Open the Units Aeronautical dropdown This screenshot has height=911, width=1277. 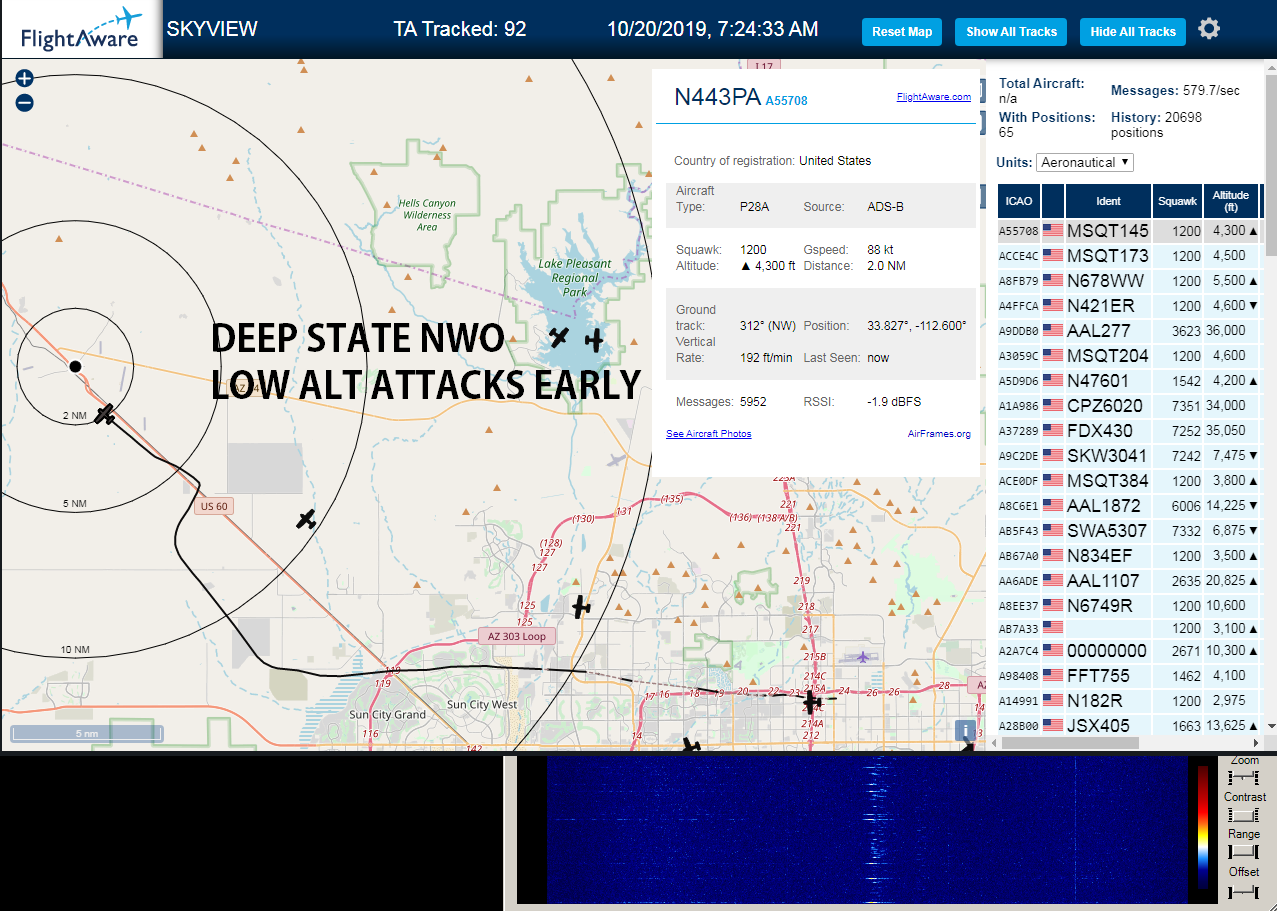point(1085,162)
